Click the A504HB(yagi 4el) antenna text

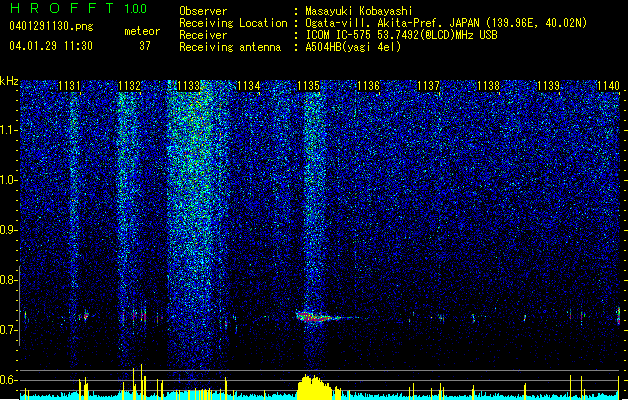pyautogui.click(x=353, y=47)
